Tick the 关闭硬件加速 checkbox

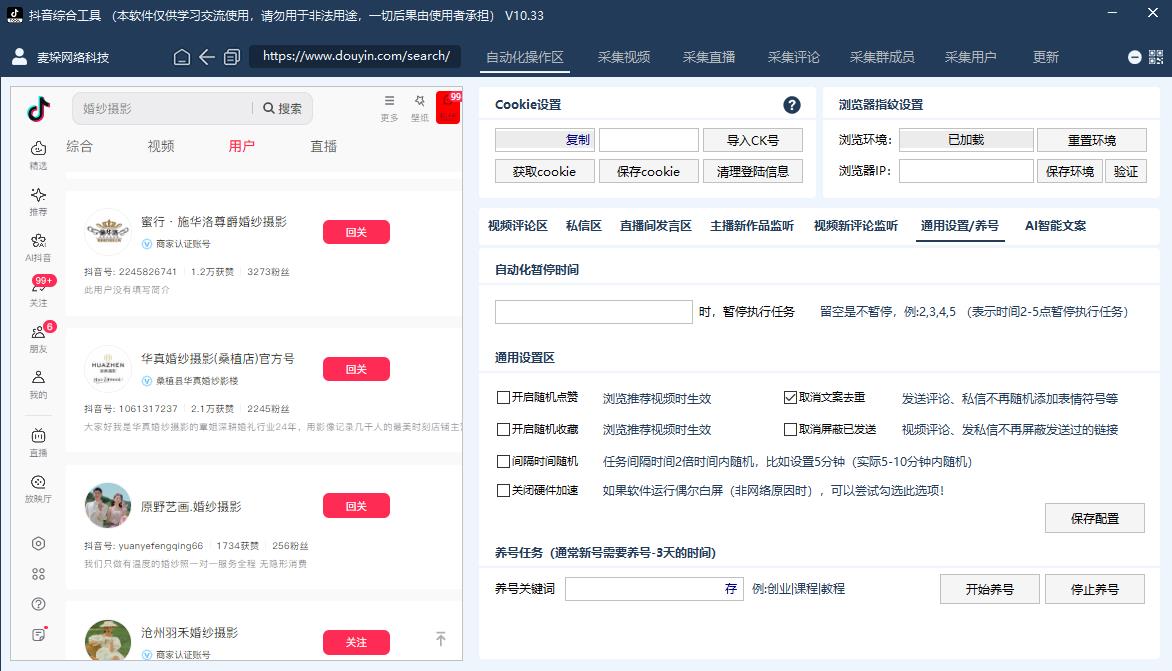504,491
